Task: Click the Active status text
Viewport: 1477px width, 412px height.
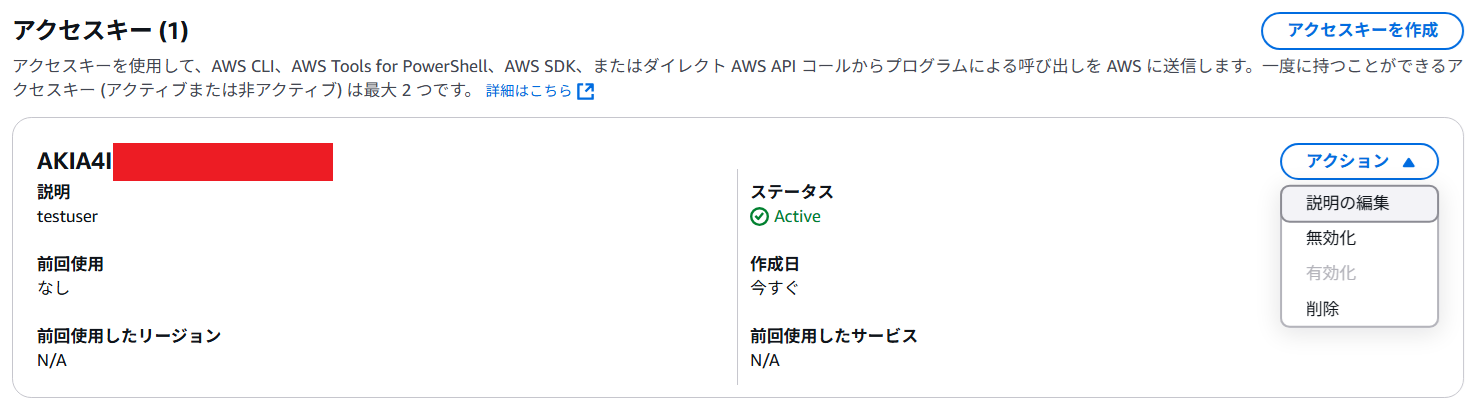Action: coord(797,217)
